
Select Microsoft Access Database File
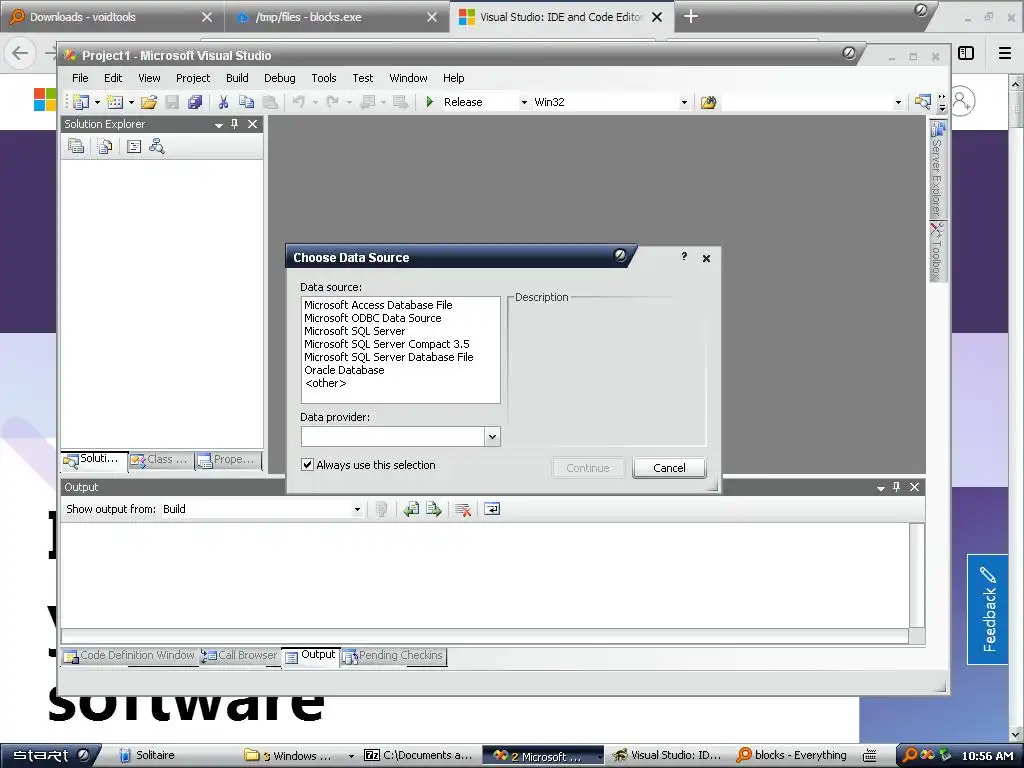click(378, 305)
